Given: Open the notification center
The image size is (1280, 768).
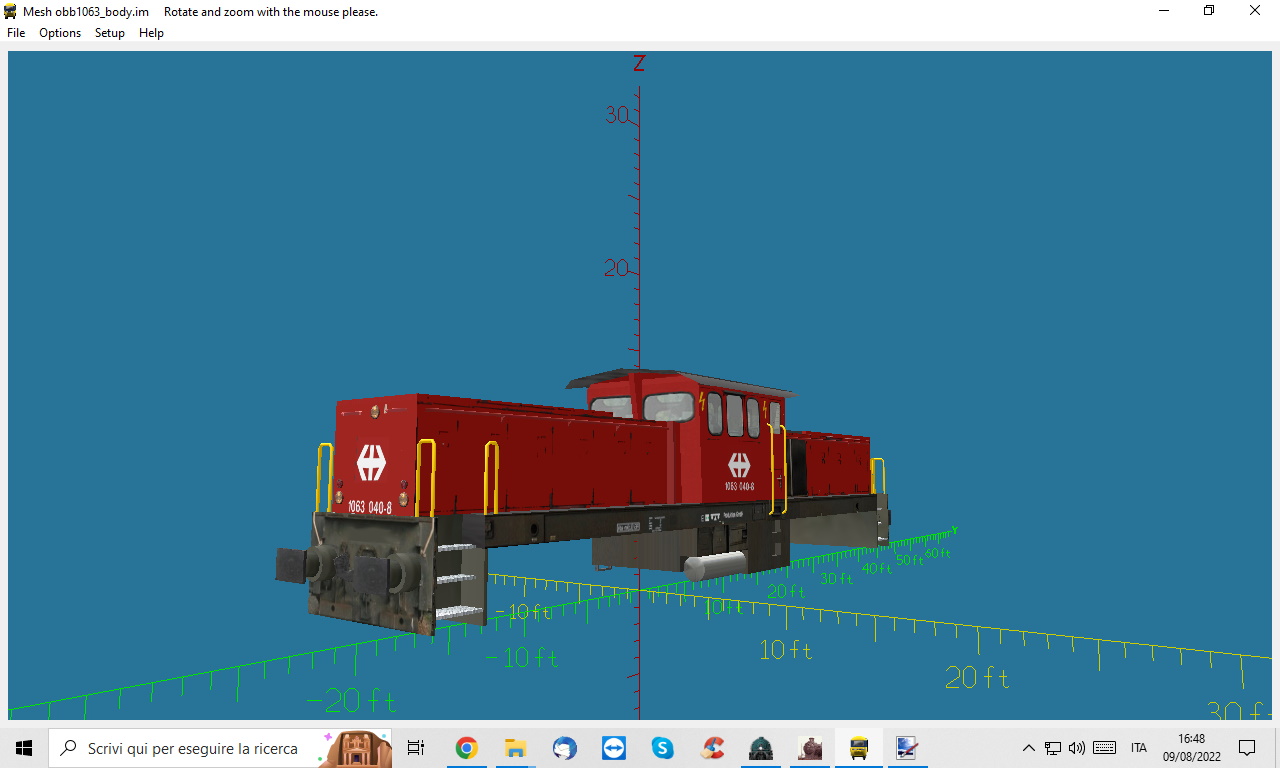Looking at the screenshot, I should coord(1247,748).
